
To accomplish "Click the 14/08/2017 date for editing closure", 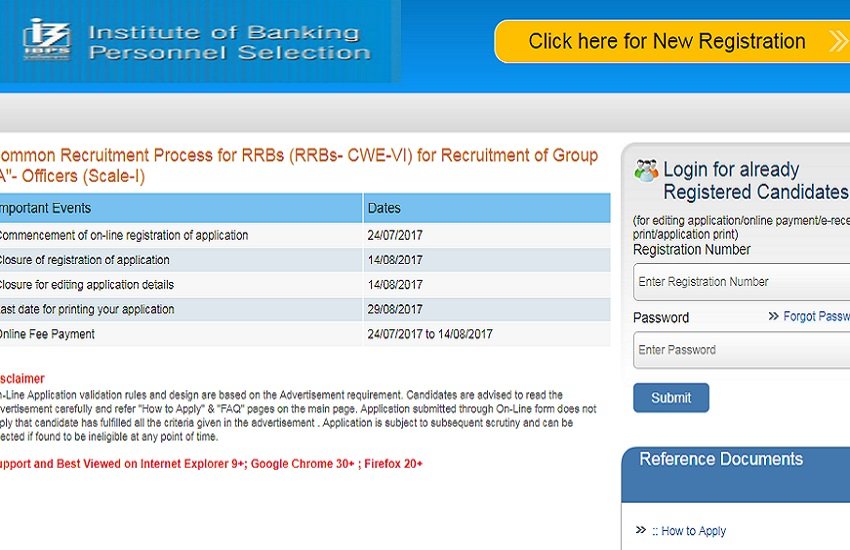I will (395, 285).
